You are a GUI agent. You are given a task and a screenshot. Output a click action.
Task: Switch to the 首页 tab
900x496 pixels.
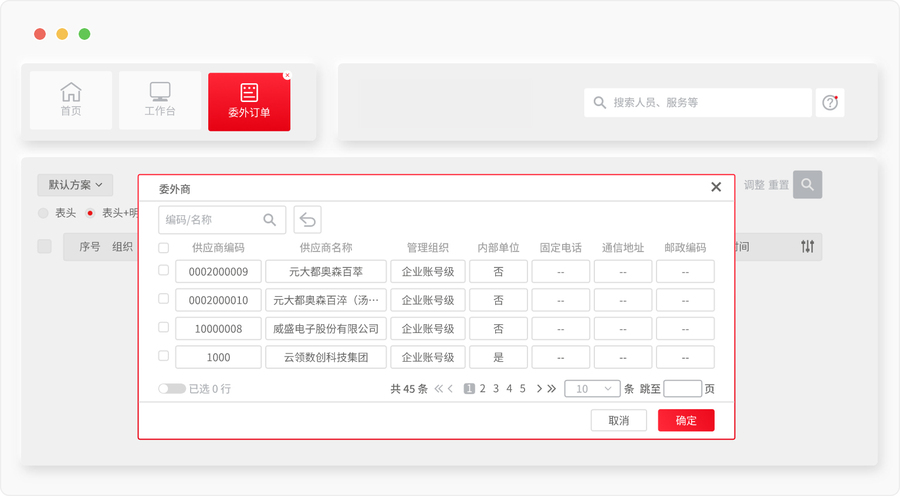point(71,100)
